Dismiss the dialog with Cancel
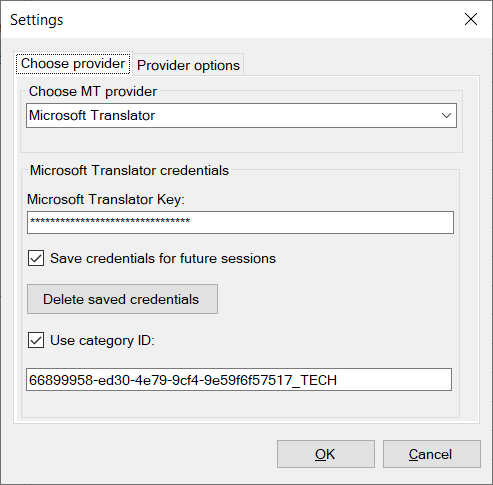The image size is (493, 485). tap(432, 454)
